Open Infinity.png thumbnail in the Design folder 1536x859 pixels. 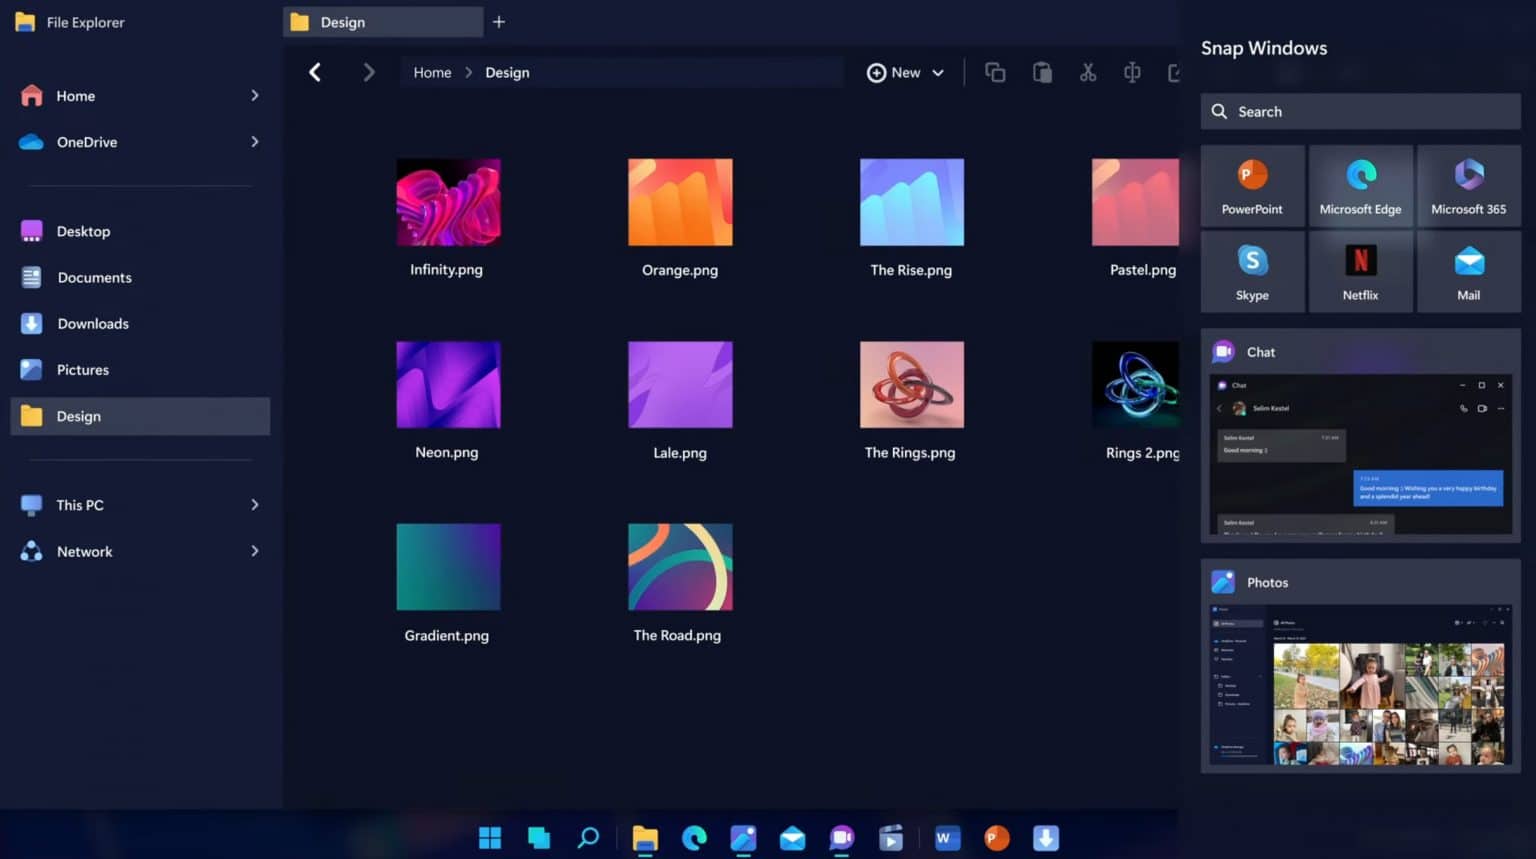[448, 201]
